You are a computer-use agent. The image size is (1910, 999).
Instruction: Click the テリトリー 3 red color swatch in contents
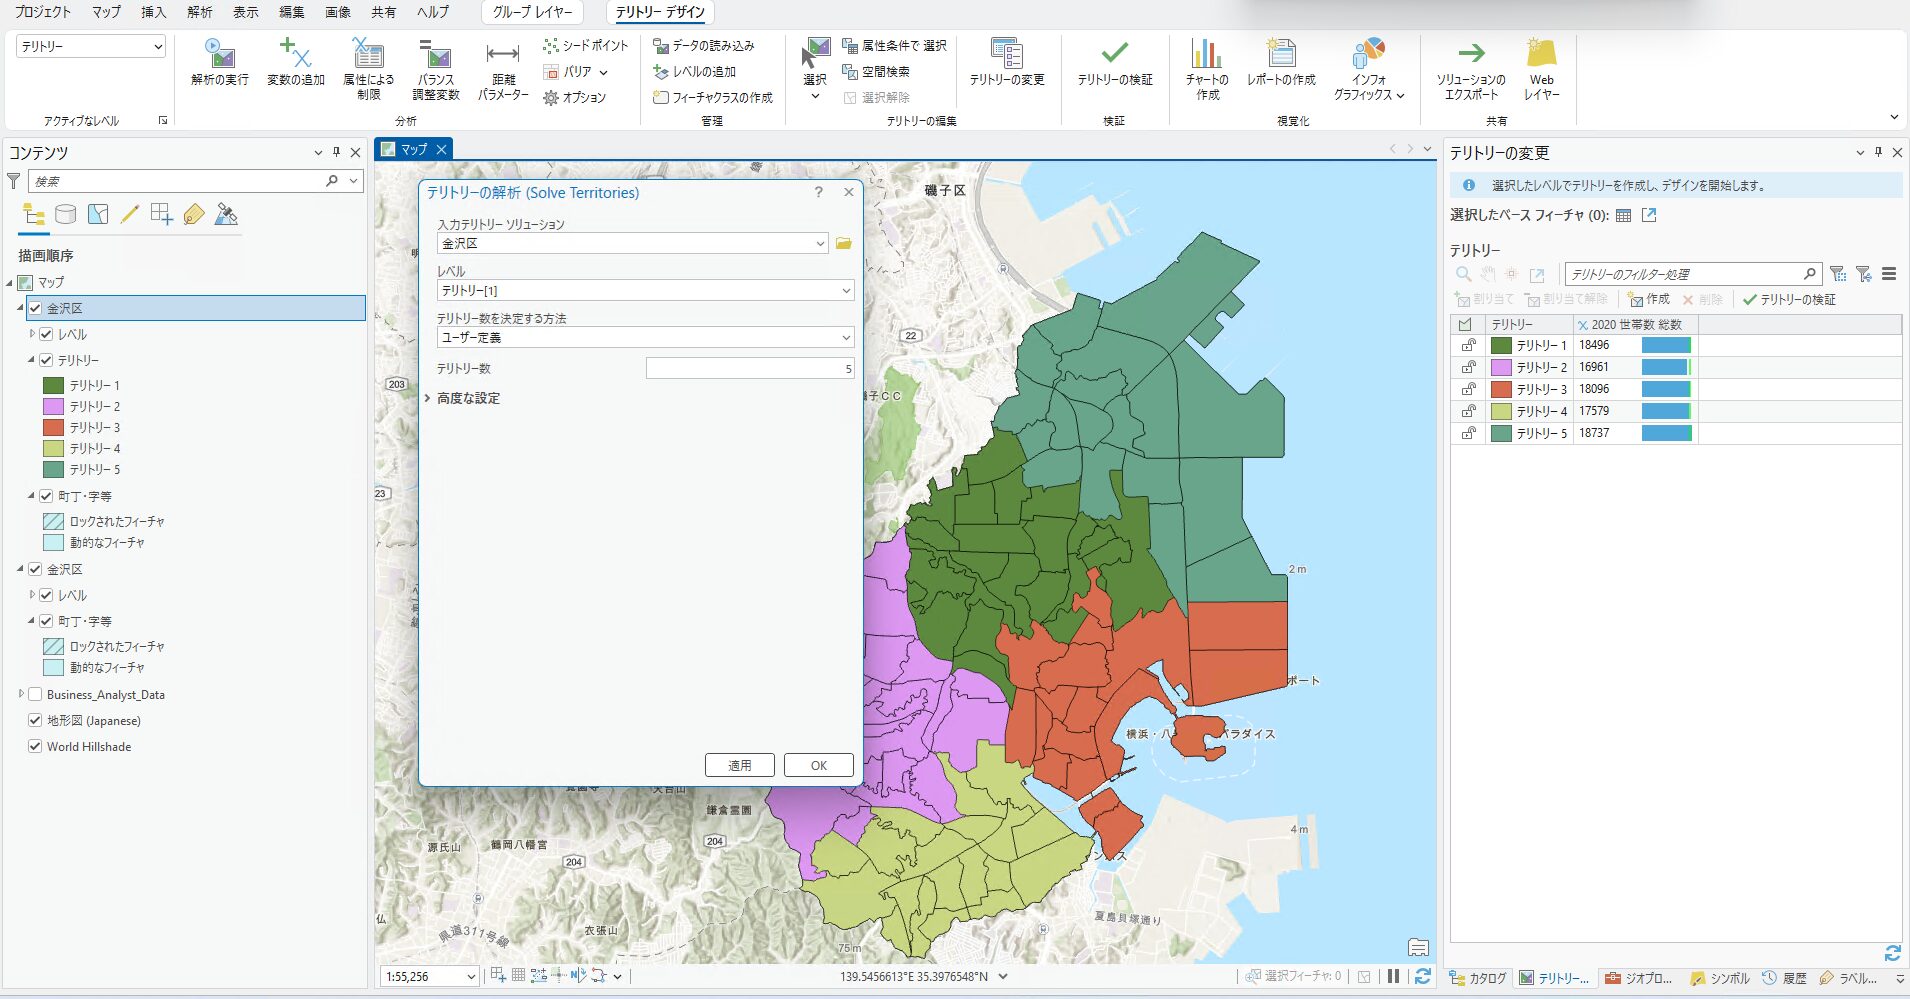pyautogui.click(x=53, y=427)
